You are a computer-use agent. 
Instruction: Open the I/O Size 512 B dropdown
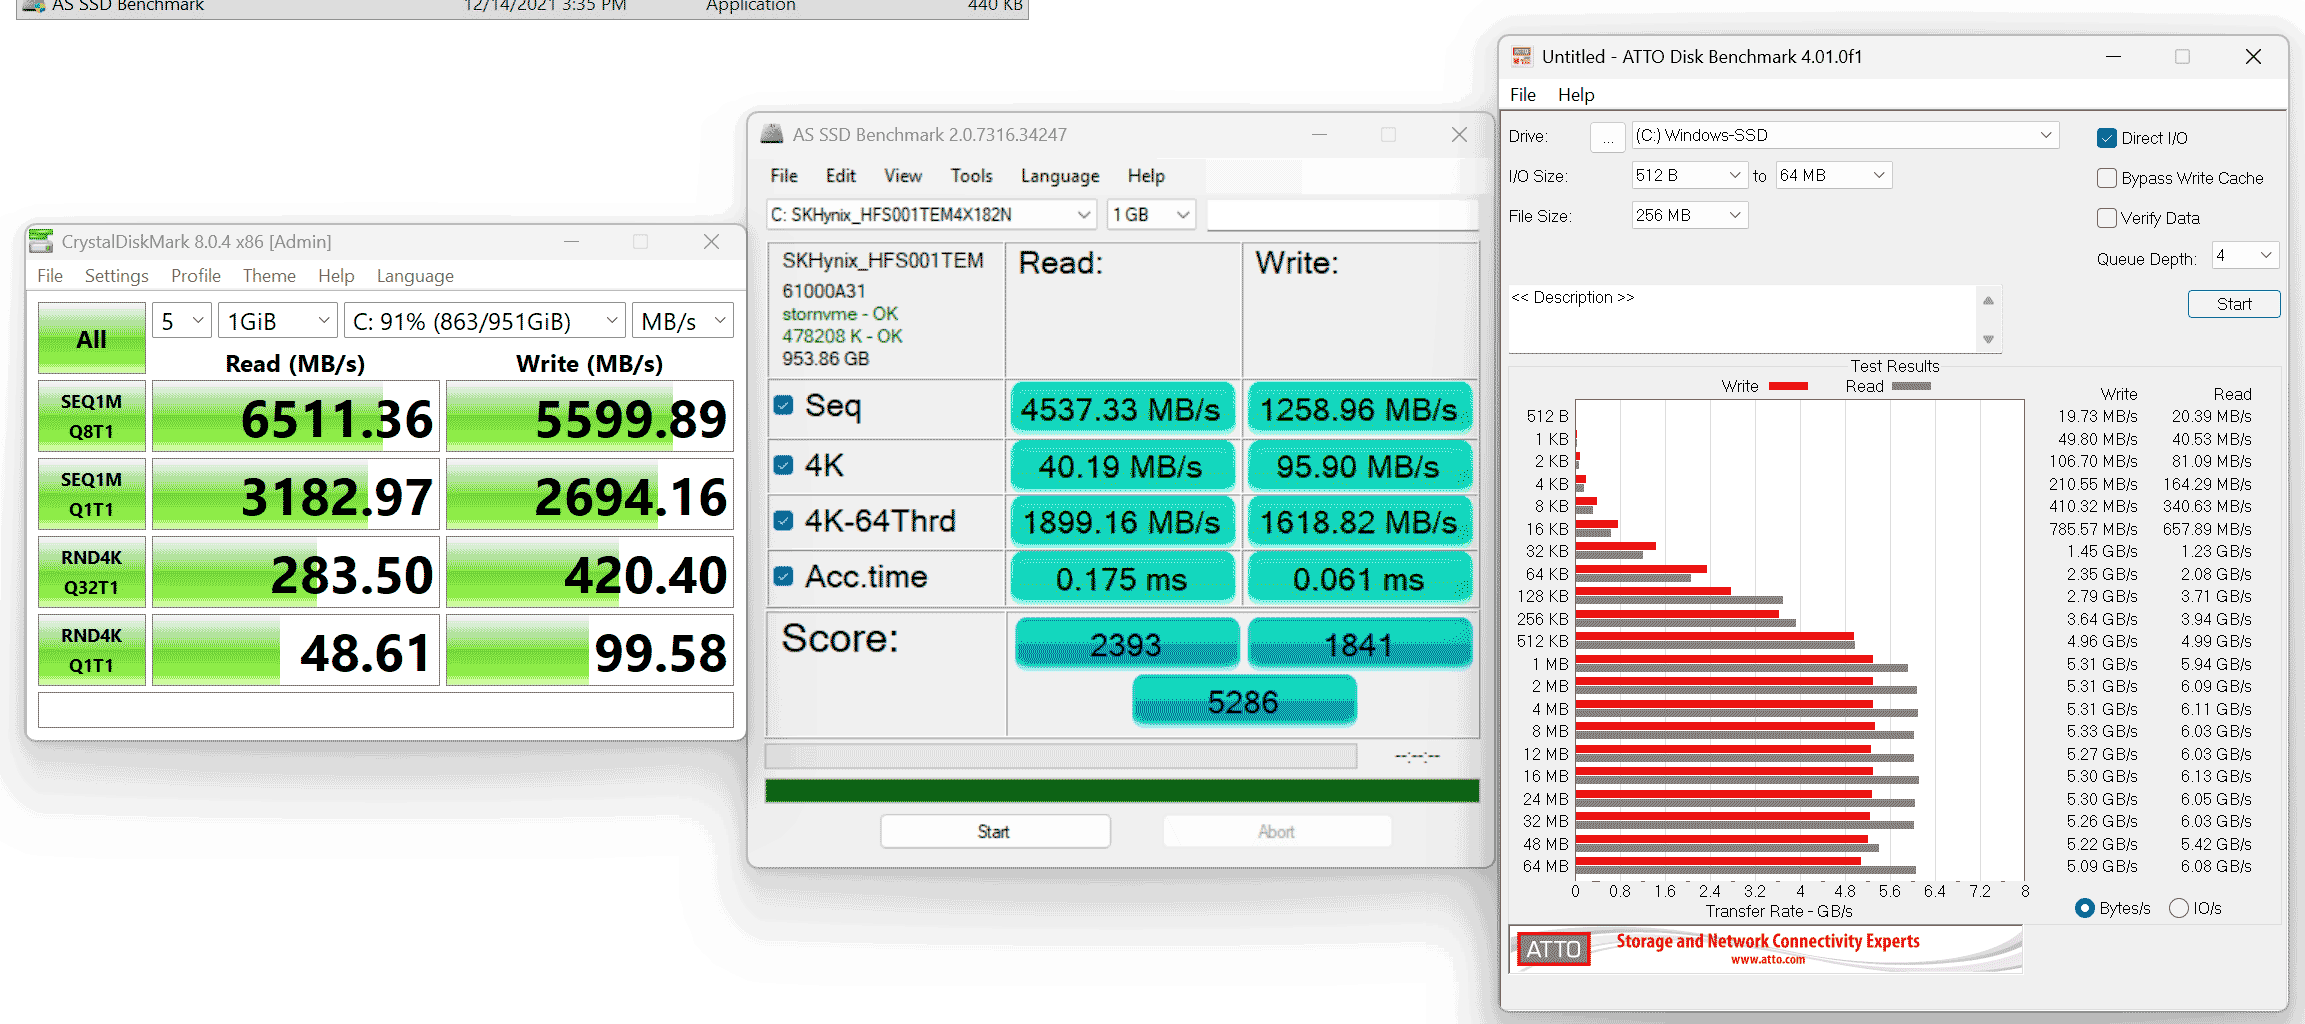coord(1689,175)
